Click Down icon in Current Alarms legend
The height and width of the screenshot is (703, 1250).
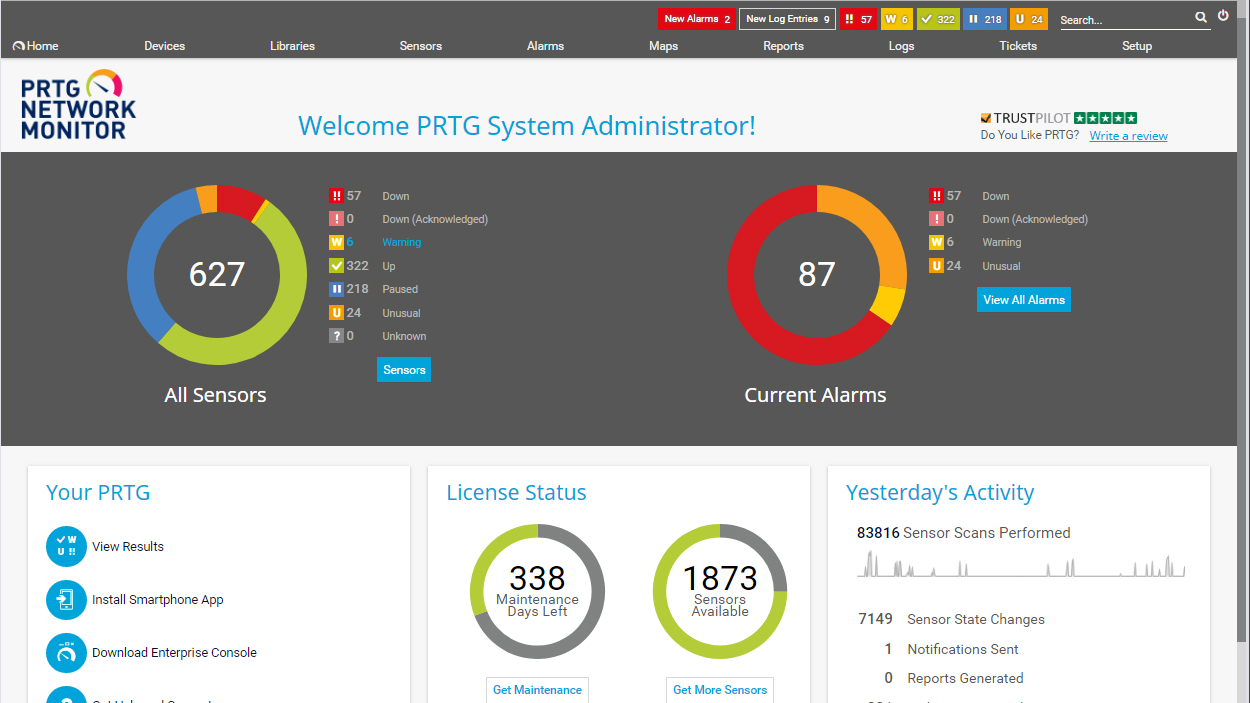pyautogui.click(x=937, y=196)
